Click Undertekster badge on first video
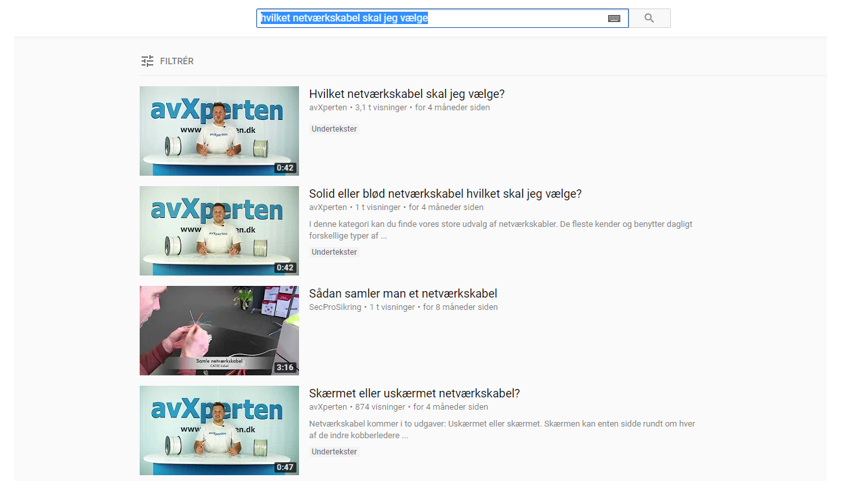This screenshot has height=493, width=842. click(x=334, y=129)
